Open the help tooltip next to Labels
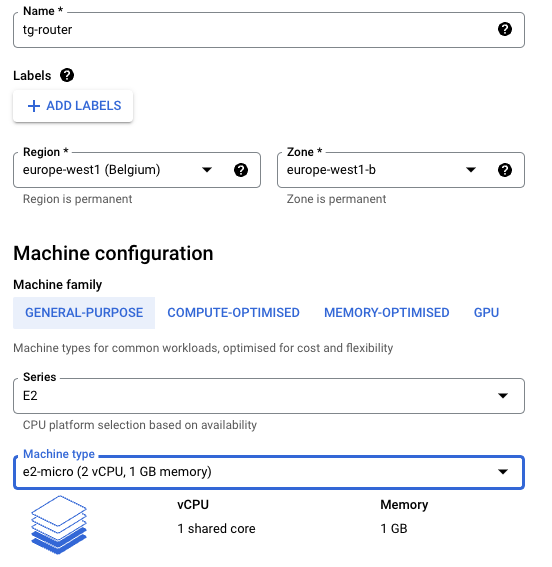Viewport: 552px width, 567px height. coord(67,75)
